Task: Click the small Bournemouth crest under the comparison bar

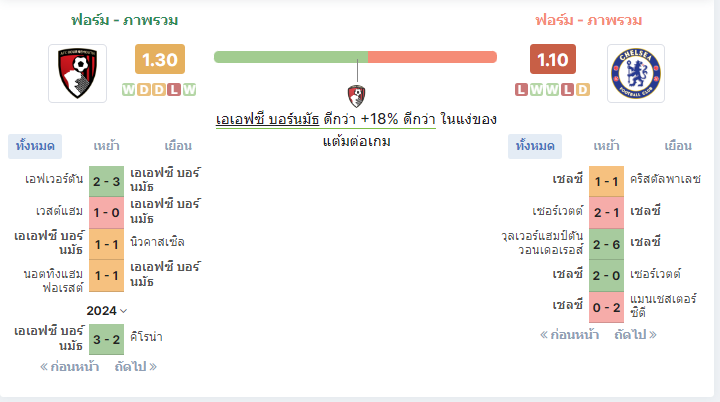Action: 356,96
